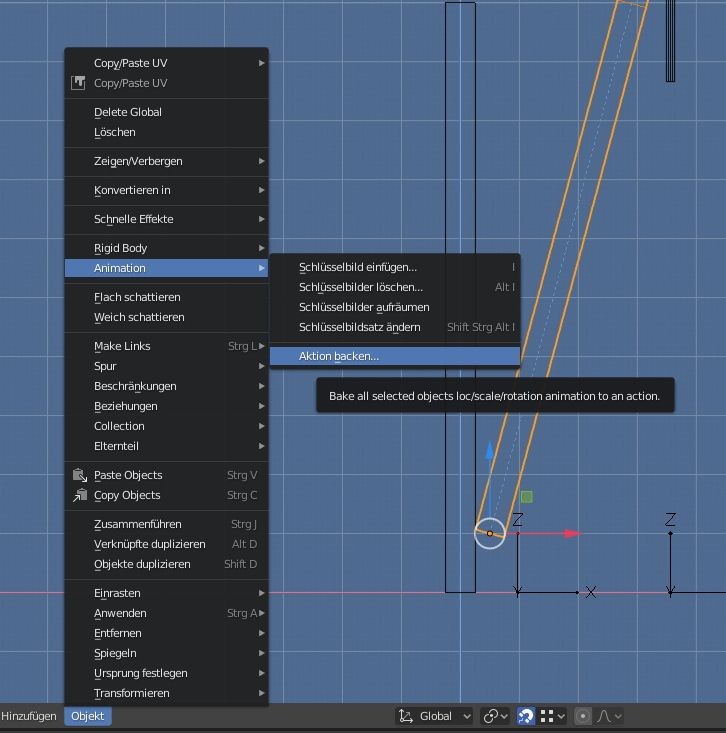The width and height of the screenshot is (726, 733).
Task: Select Verknüpfte duplizieren
Action: [166, 544]
